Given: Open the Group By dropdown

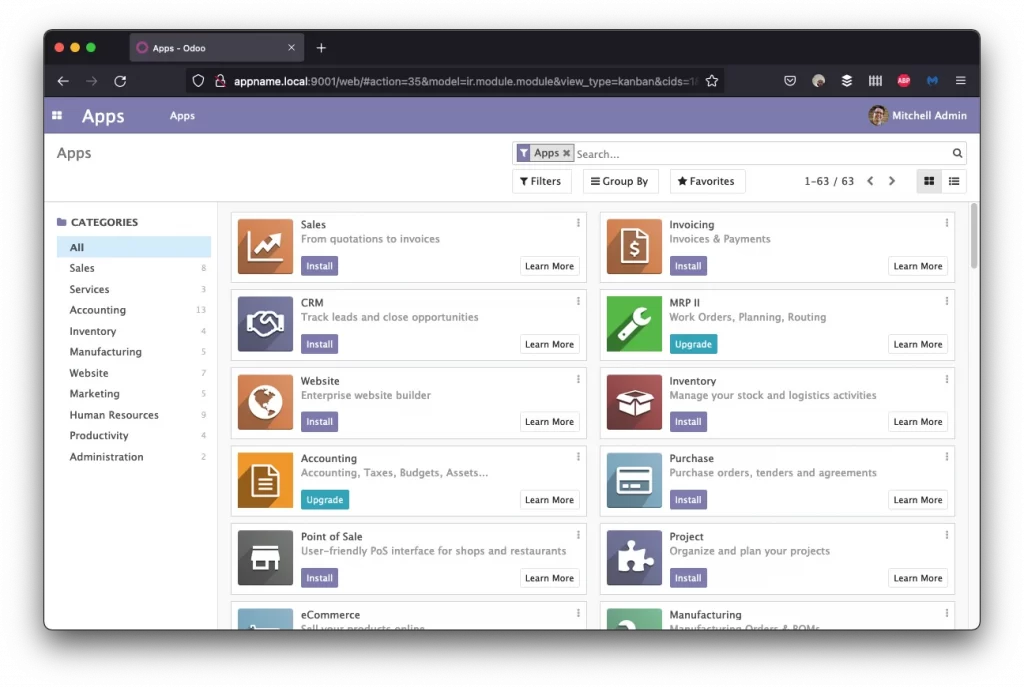Looking at the screenshot, I should (620, 181).
